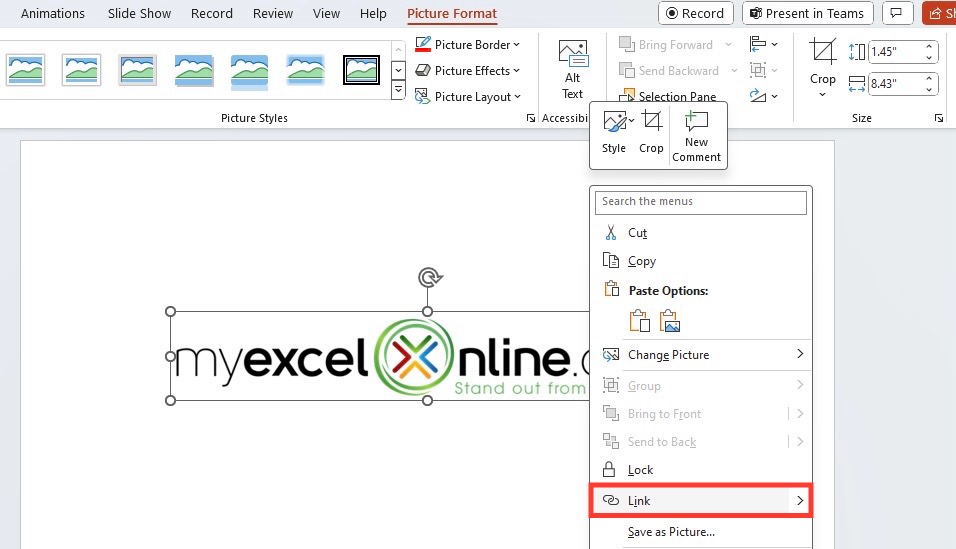Open the comments pane icon
Image resolution: width=956 pixels, height=549 pixels.
(896, 13)
